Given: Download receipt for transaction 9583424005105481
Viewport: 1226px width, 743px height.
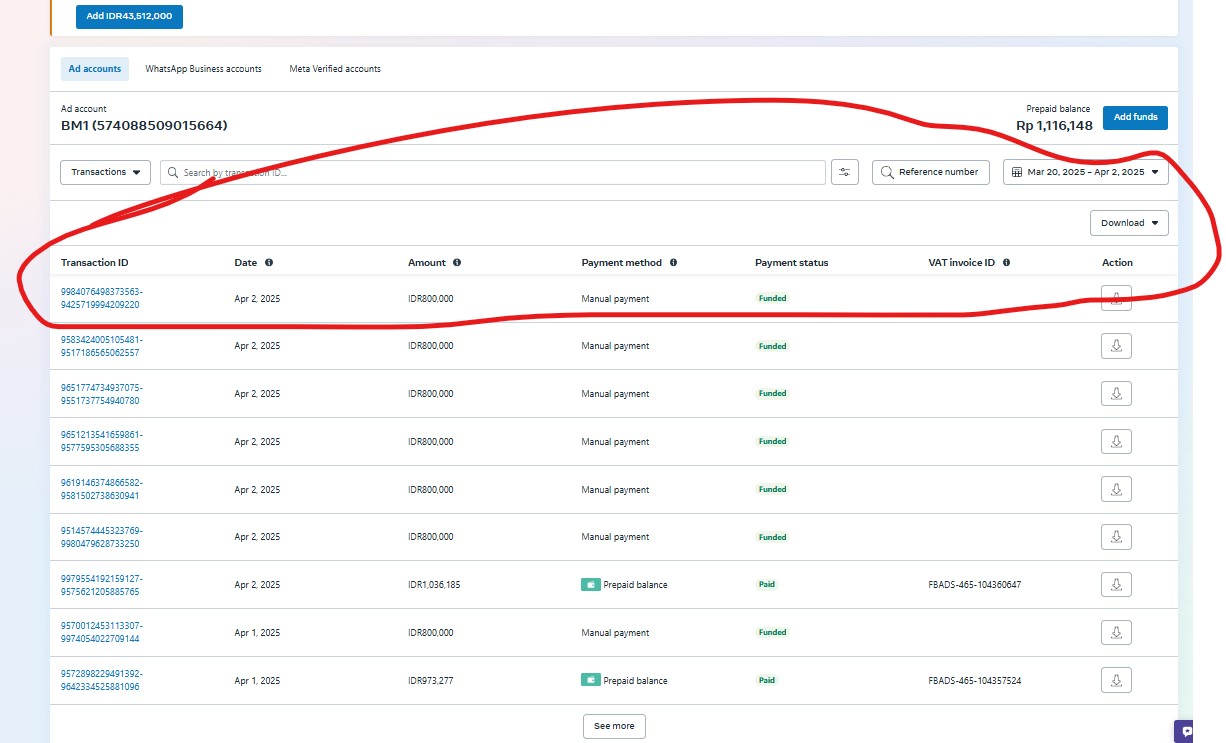Looking at the screenshot, I should [x=1116, y=346].
